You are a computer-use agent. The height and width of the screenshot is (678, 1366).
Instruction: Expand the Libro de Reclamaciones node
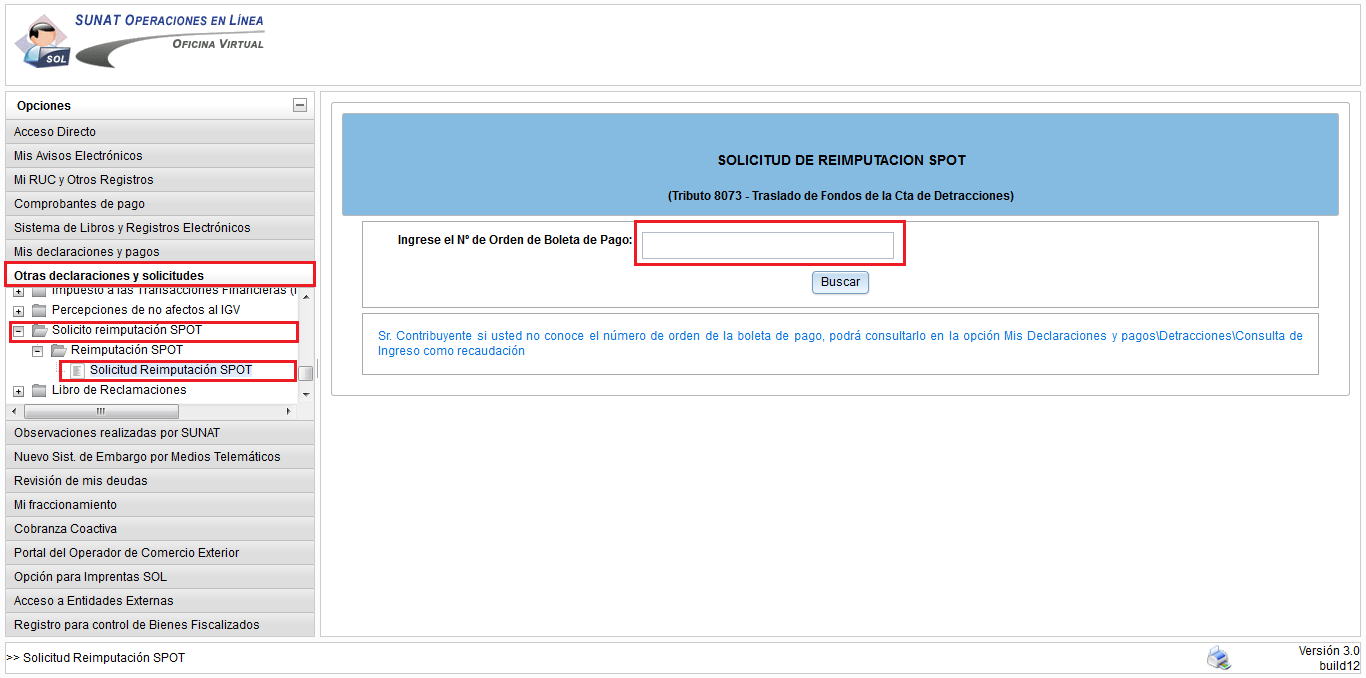[x=18, y=391]
